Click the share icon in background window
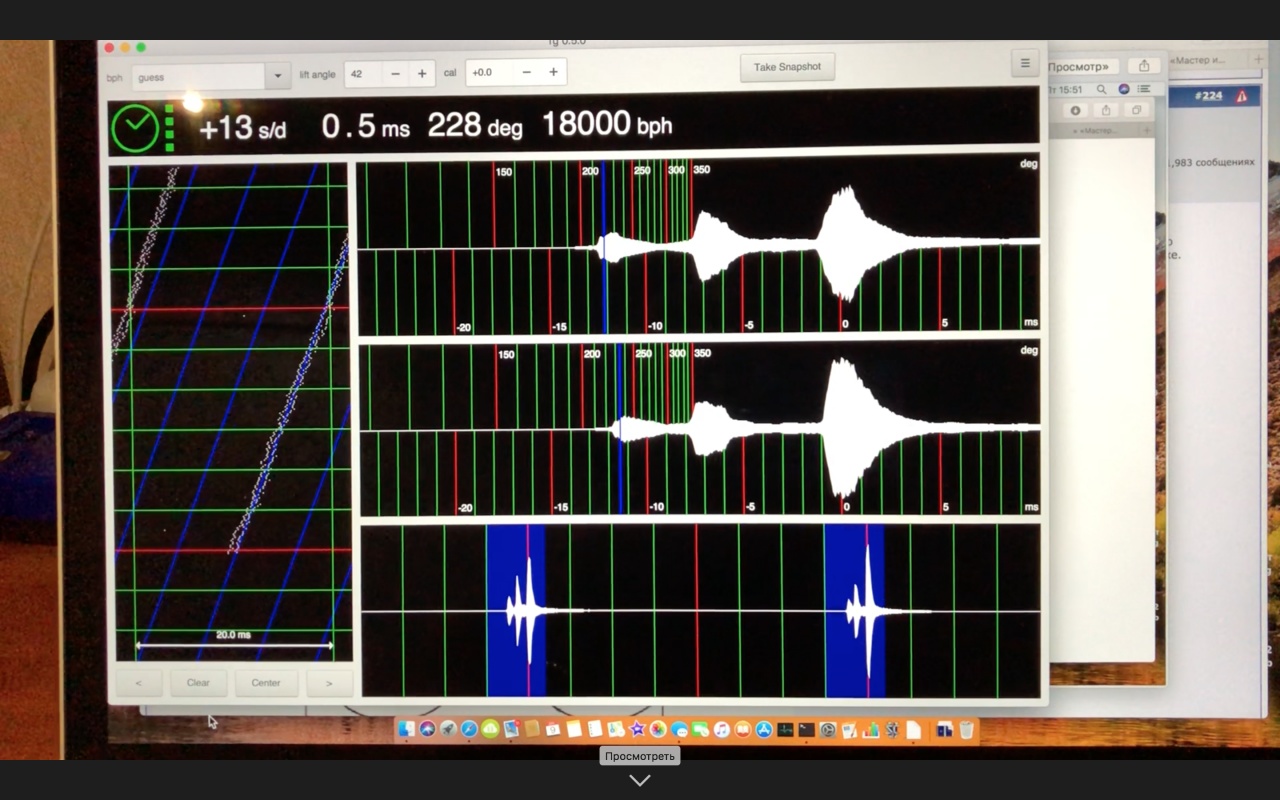1280x800 pixels. point(1144,66)
